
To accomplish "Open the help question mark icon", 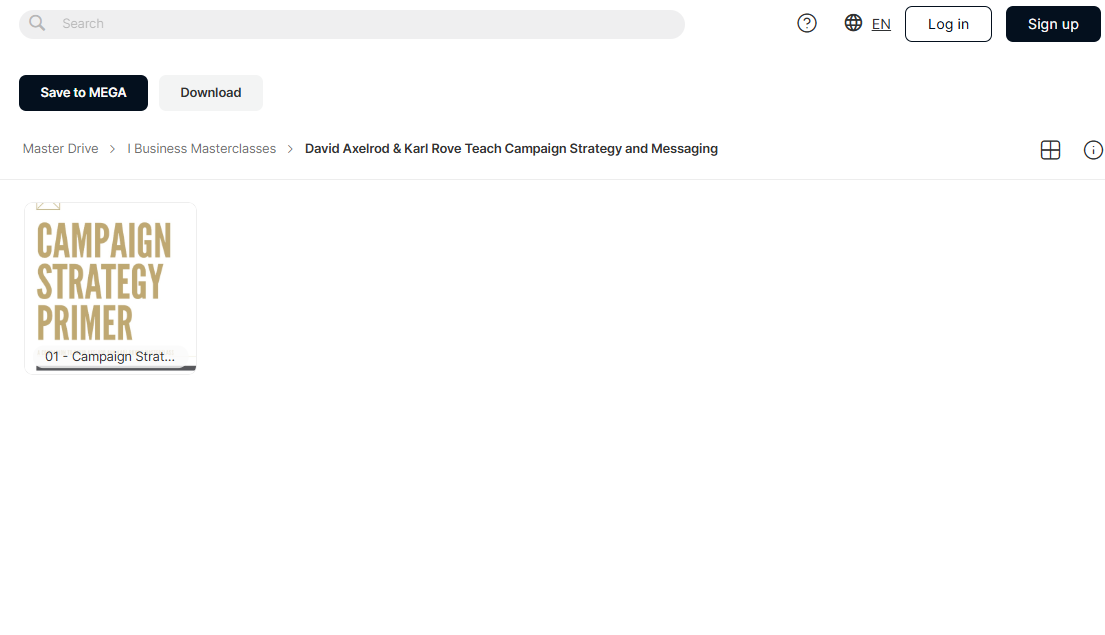I will click(807, 23).
